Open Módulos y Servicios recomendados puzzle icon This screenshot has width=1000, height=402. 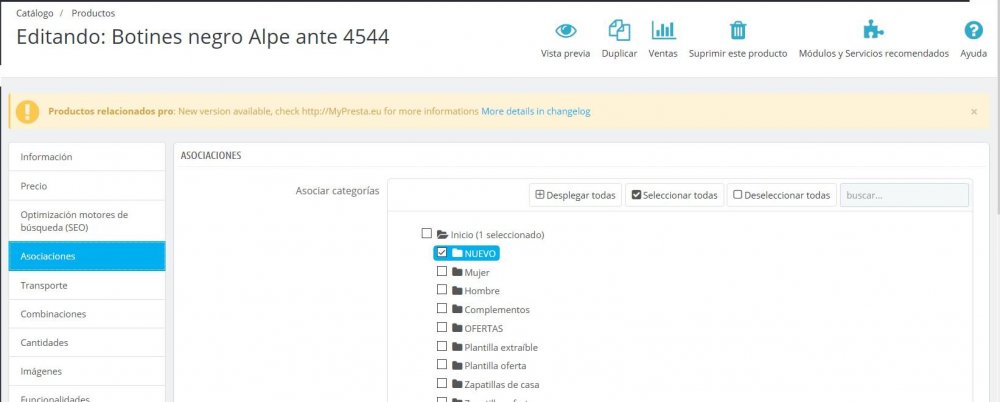(x=873, y=30)
